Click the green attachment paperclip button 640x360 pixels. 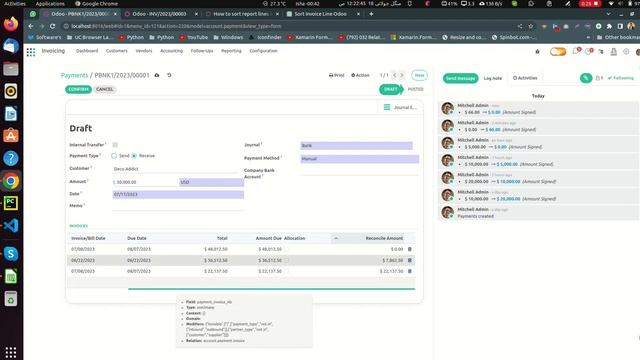click(x=586, y=78)
